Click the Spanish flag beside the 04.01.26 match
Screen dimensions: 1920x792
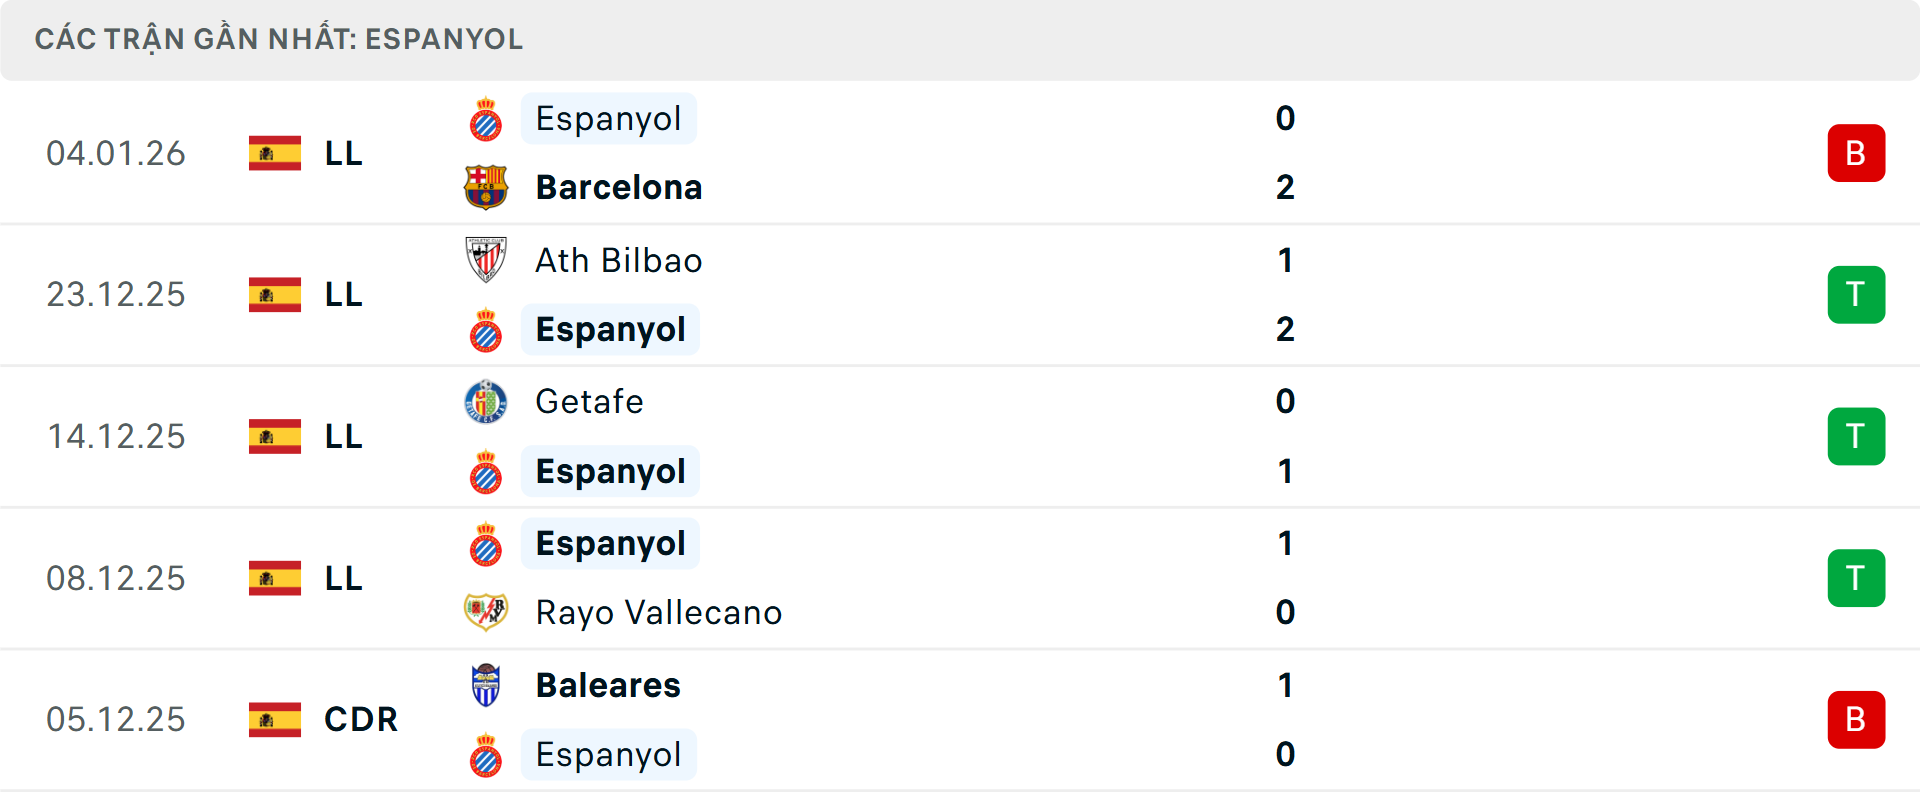(x=274, y=153)
